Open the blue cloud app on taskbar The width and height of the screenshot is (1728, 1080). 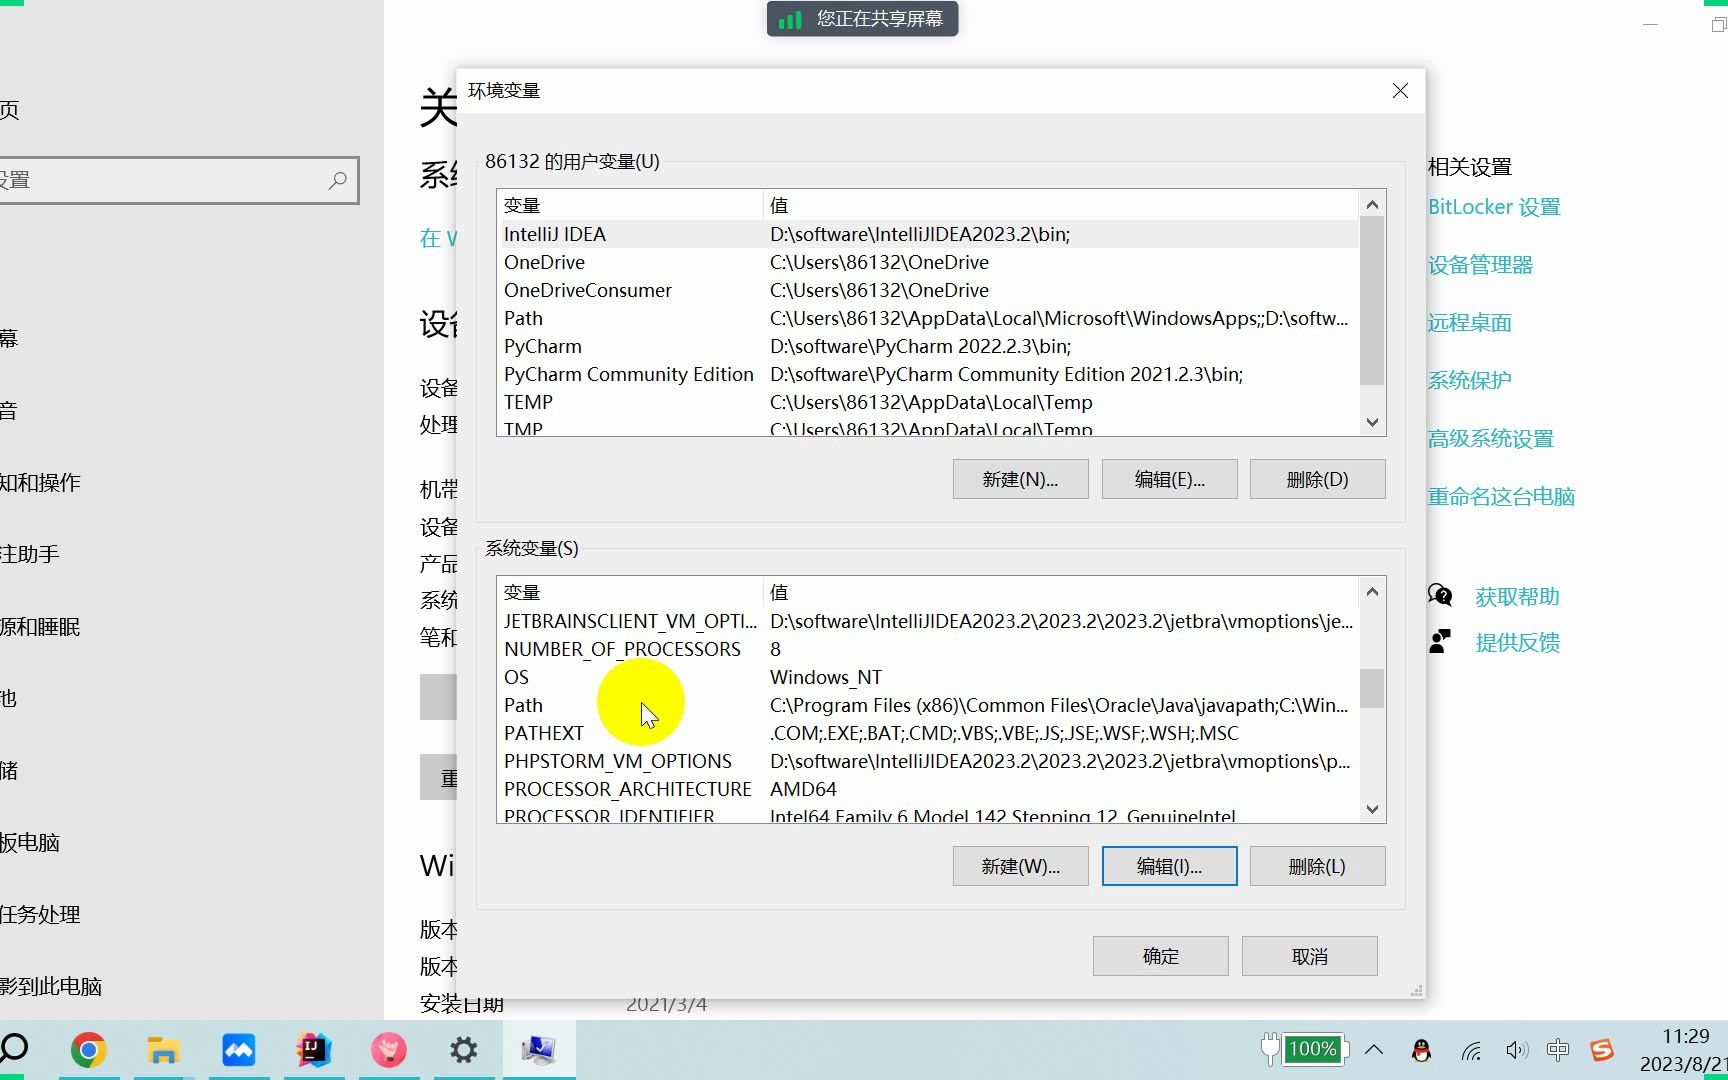tap(238, 1050)
